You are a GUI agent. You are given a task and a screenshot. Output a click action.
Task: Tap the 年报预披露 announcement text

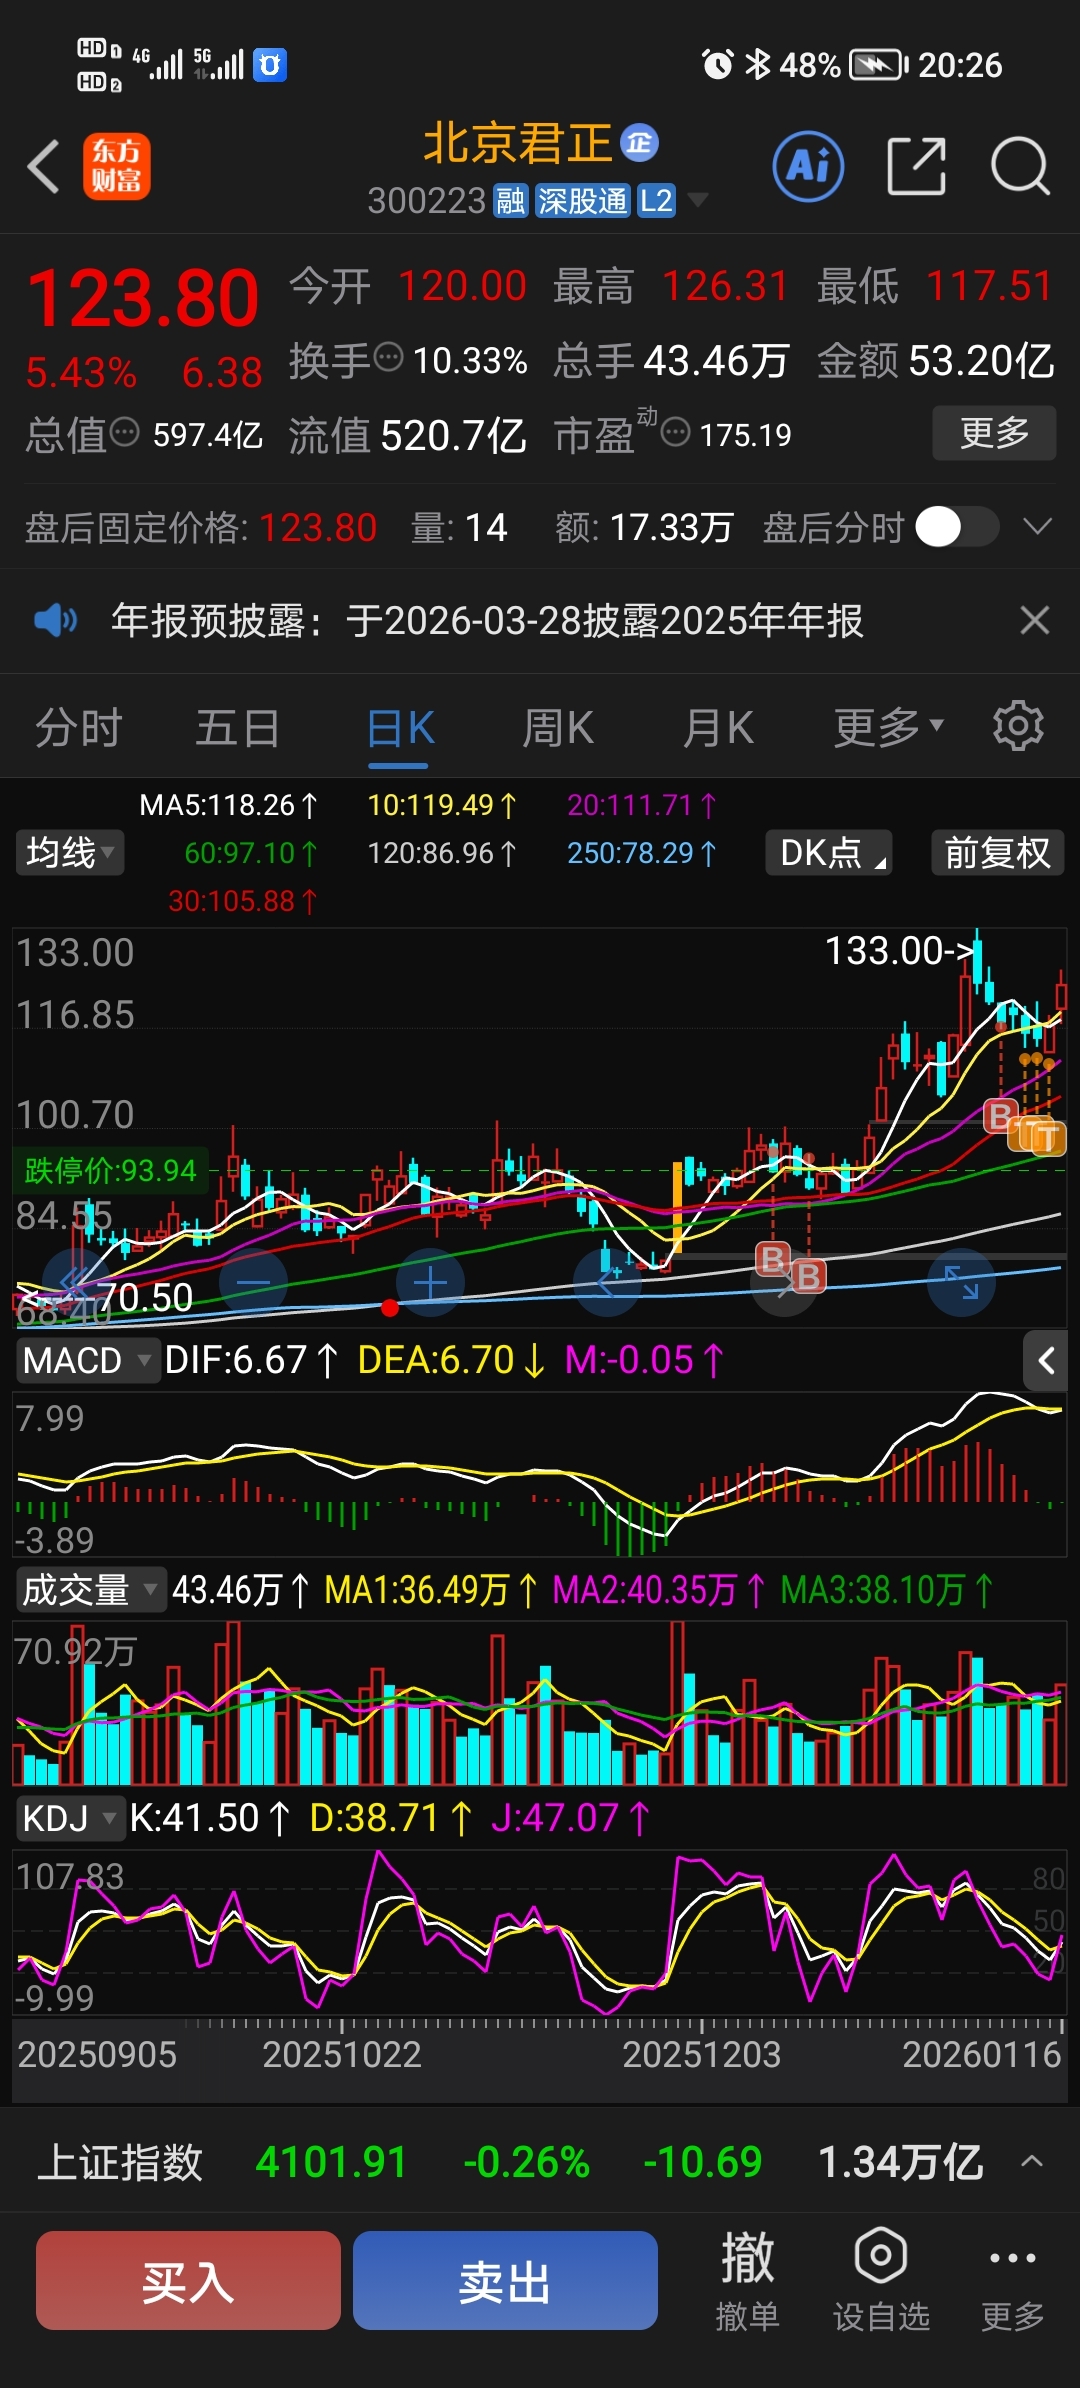click(x=487, y=621)
